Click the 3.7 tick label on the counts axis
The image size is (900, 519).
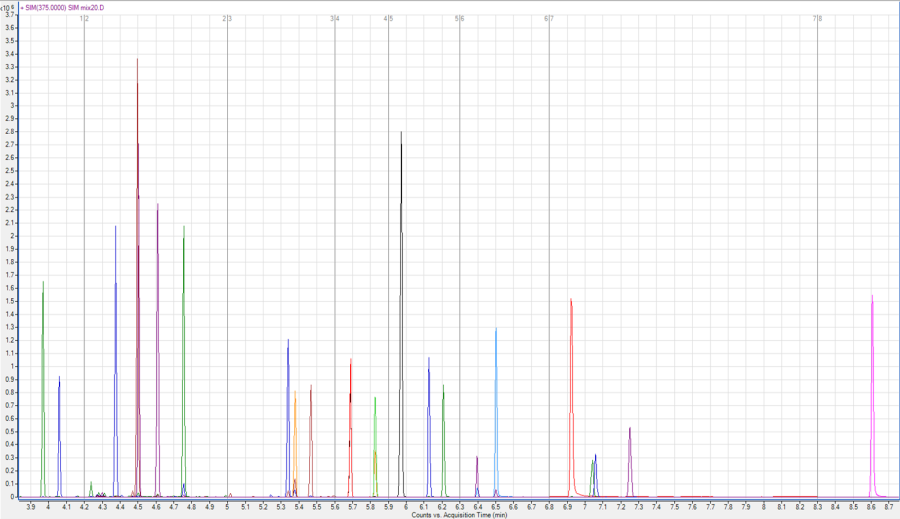tap(9, 15)
